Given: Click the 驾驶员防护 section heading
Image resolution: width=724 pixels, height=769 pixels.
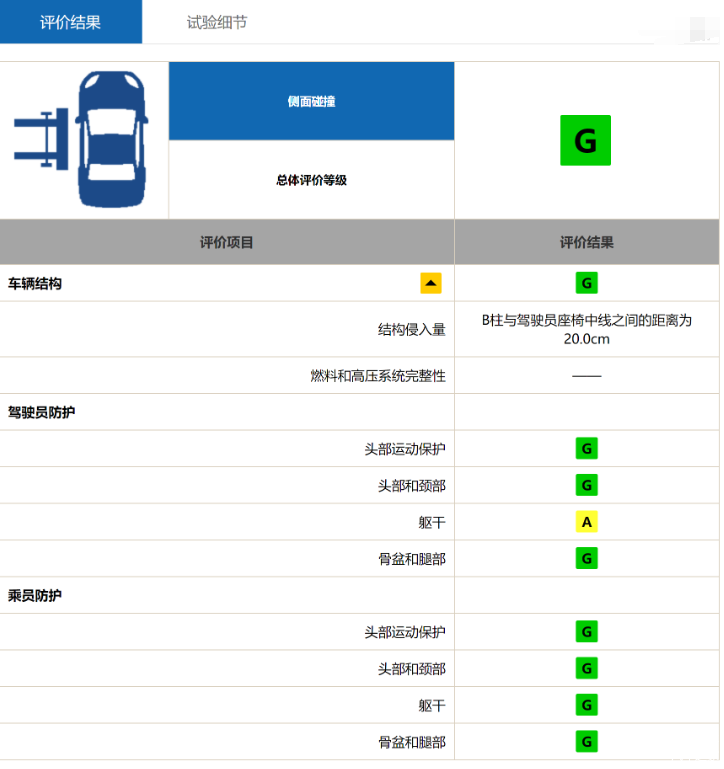Looking at the screenshot, I should click(x=41, y=412).
